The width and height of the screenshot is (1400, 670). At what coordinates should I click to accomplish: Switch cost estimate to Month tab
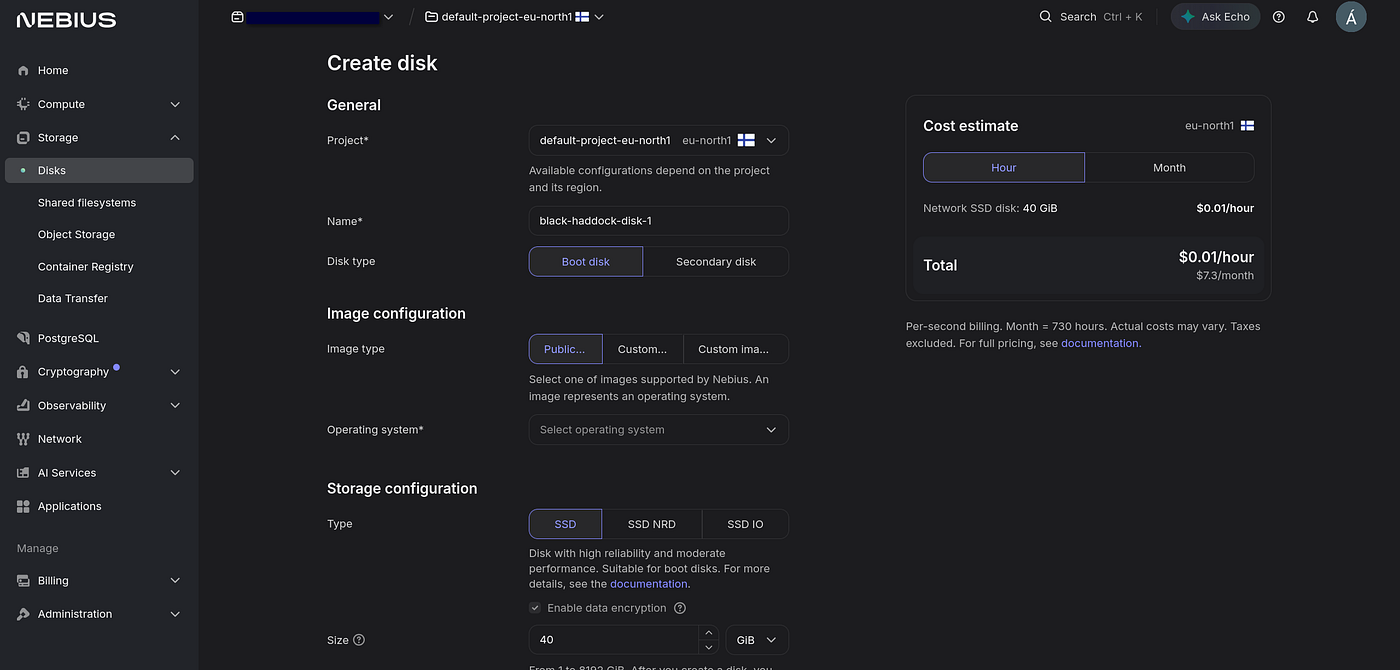coord(1169,168)
